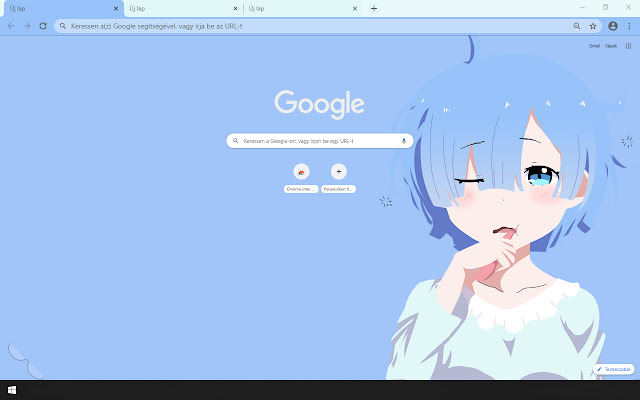Close the second Új lap tab

coord(235,9)
